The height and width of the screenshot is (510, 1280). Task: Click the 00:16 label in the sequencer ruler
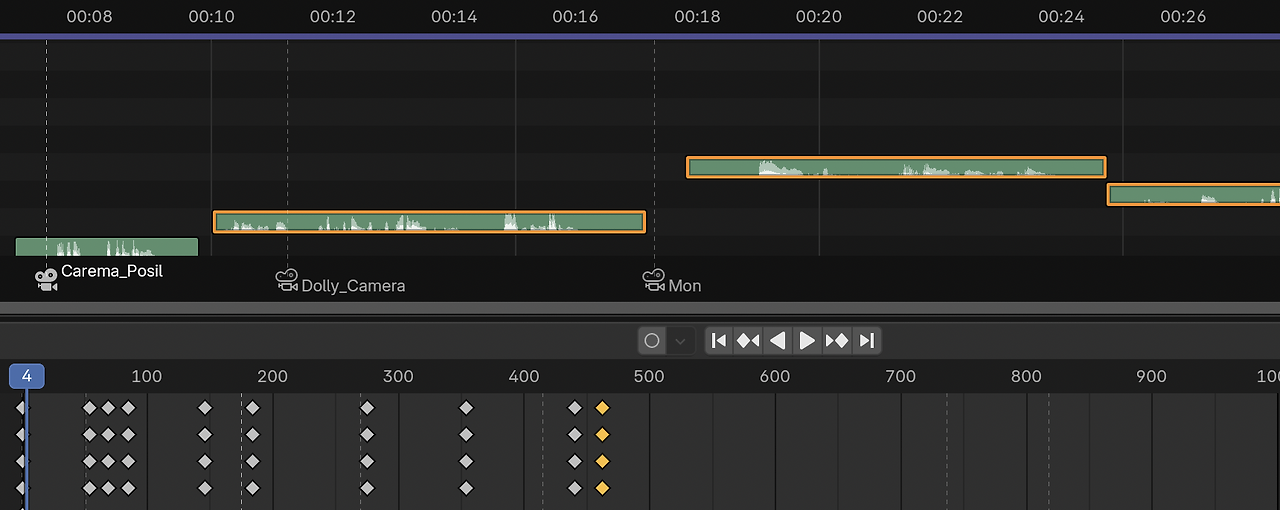tap(575, 17)
